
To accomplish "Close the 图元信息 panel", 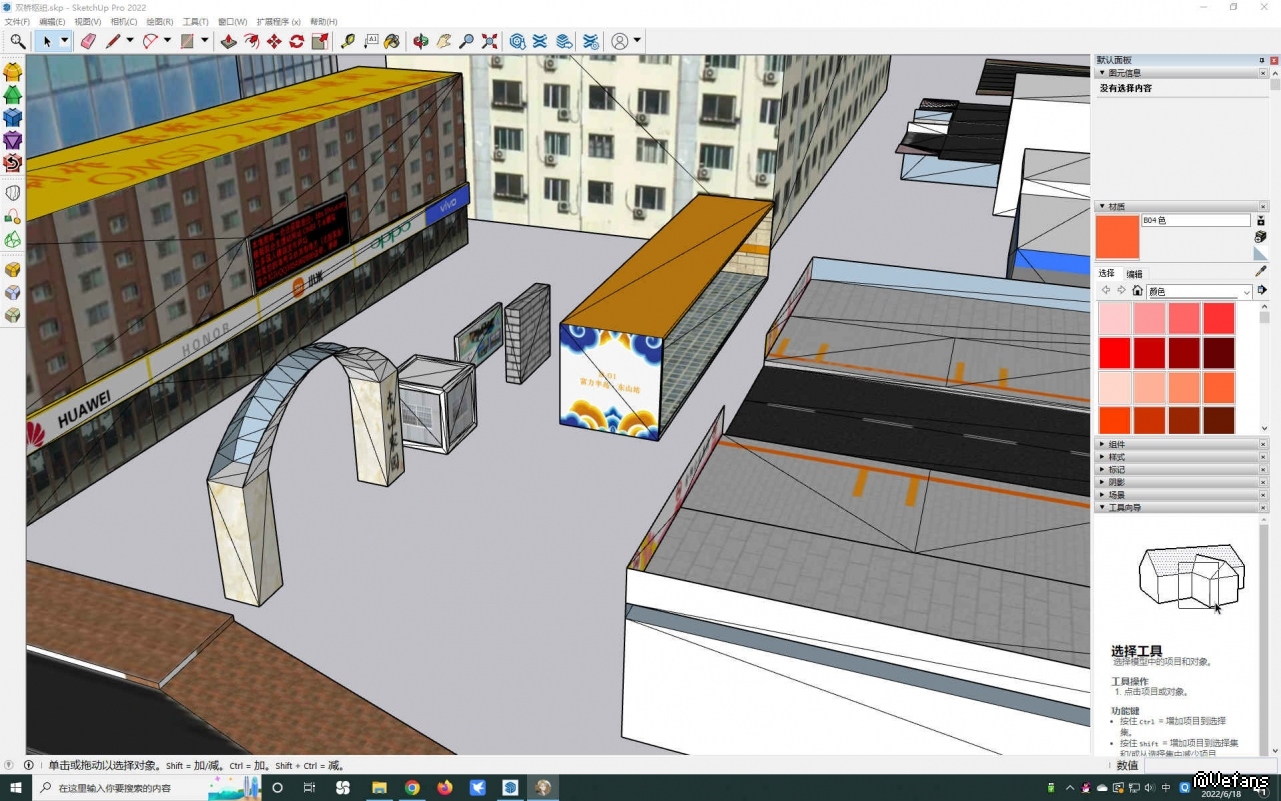I will pyautogui.click(x=1263, y=73).
